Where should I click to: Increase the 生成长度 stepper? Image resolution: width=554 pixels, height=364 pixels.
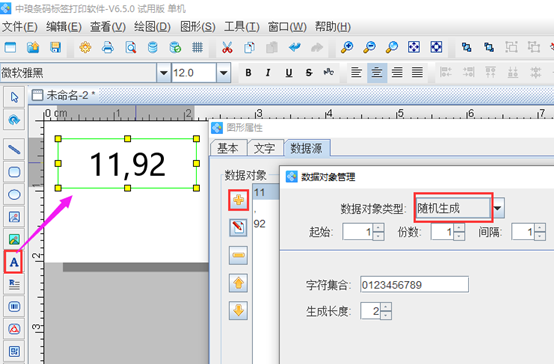click(x=386, y=307)
